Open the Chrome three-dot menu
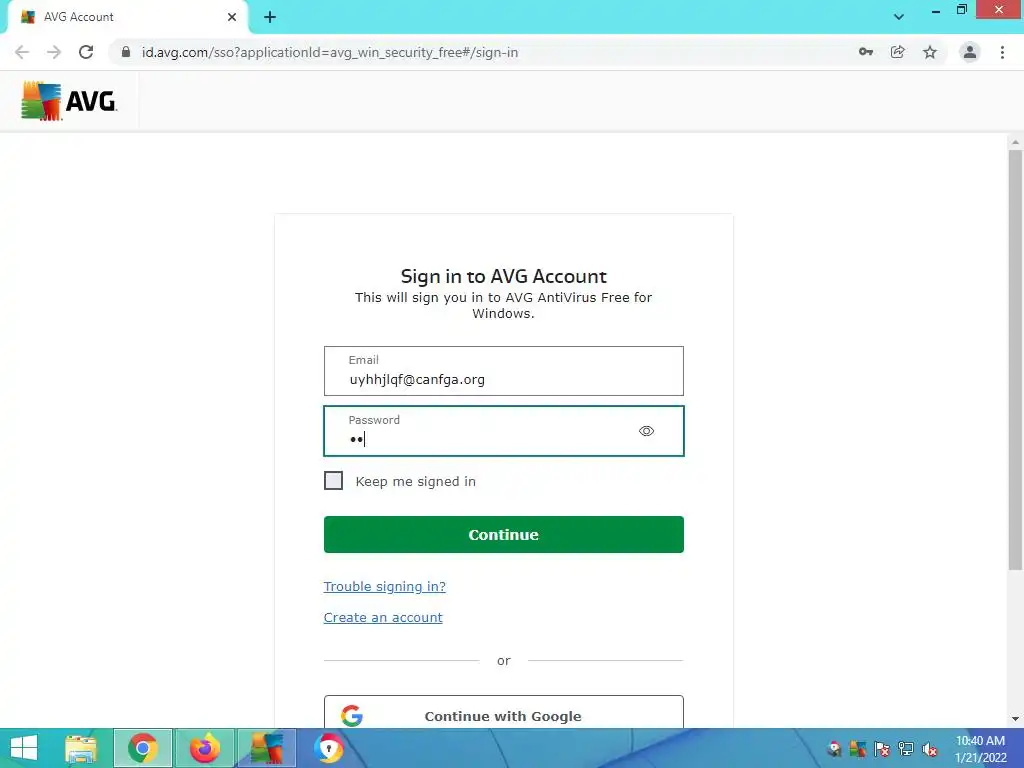The height and width of the screenshot is (768, 1024). [1002, 52]
